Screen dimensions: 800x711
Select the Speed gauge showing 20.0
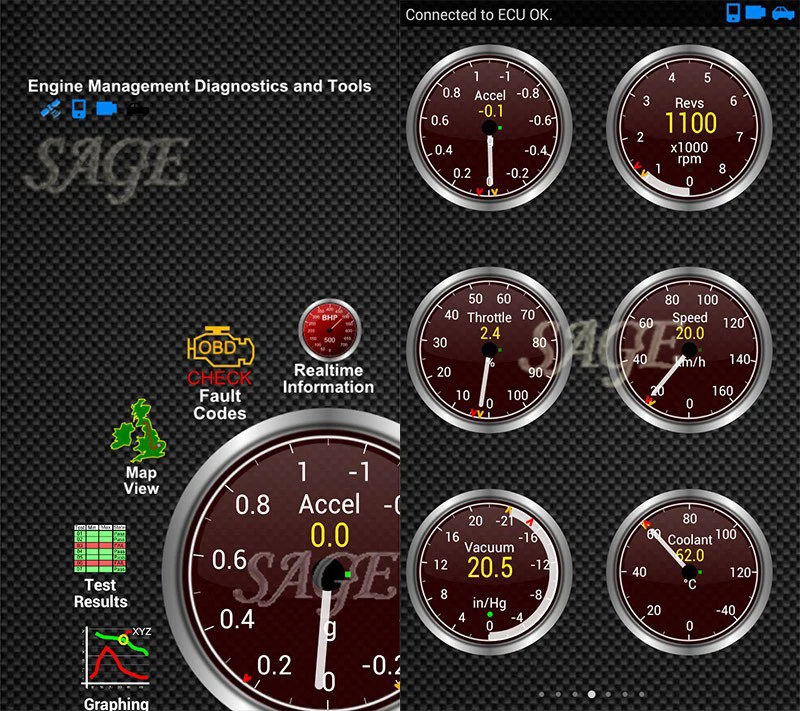click(689, 350)
